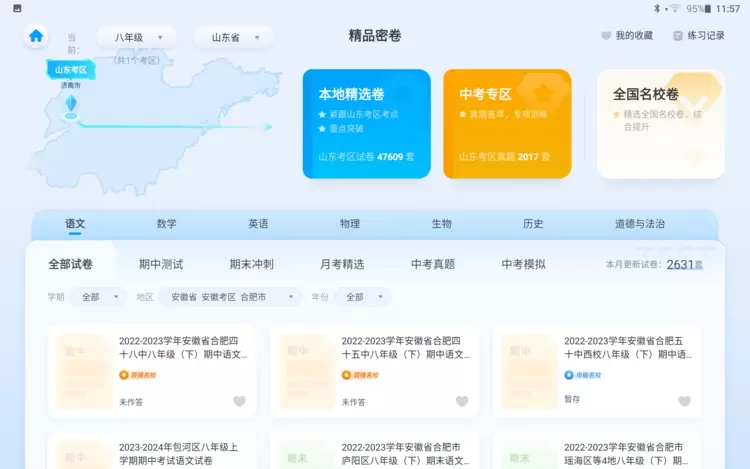The height and width of the screenshot is (469, 750).
Task: Open the 地区 安徽省 合肥市 dropdown
Action: pyautogui.click(x=232, y=297)
